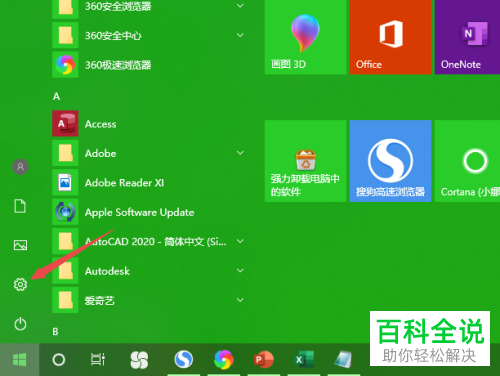The width and height of the screenshot is (500, 376).
Task: Expand the Adobe folder chevron
Action: (x=240, y=153)
